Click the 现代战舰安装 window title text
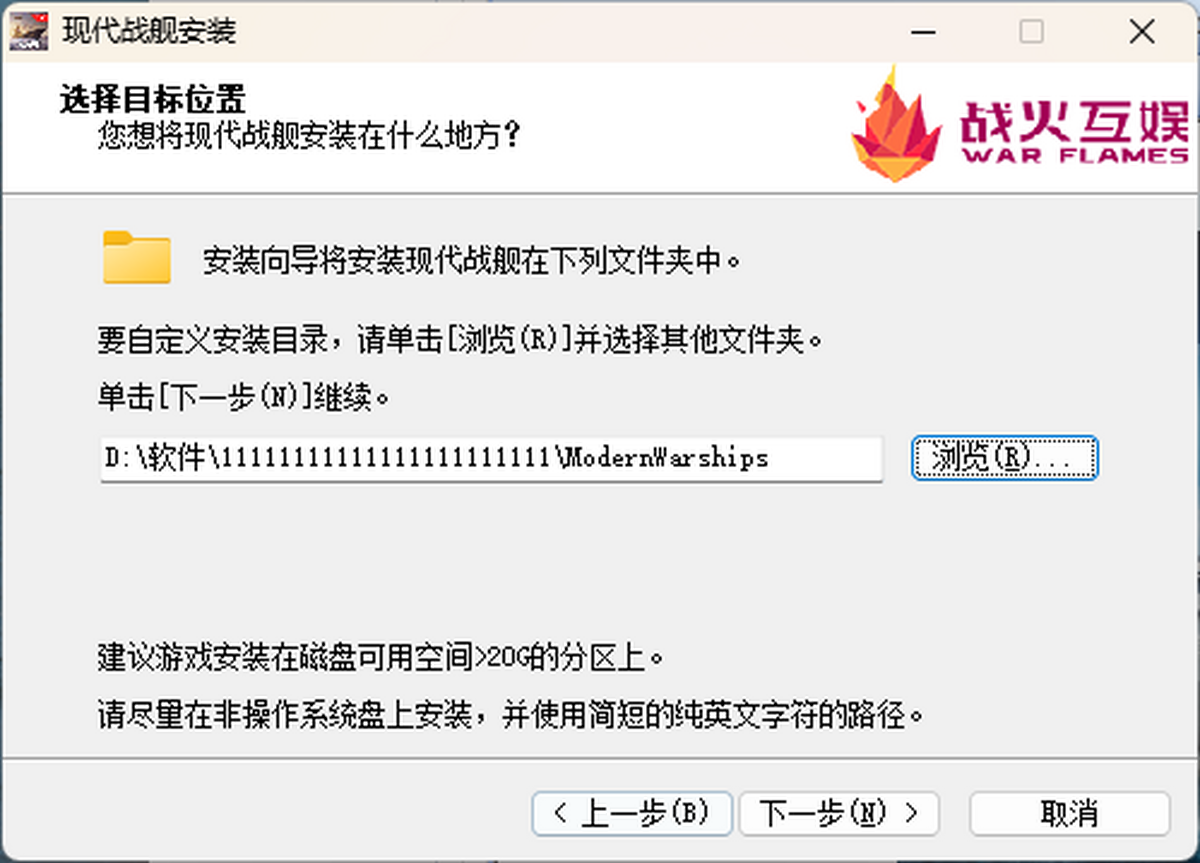Viewport: 1200px width, 863px height. (149, 31)
